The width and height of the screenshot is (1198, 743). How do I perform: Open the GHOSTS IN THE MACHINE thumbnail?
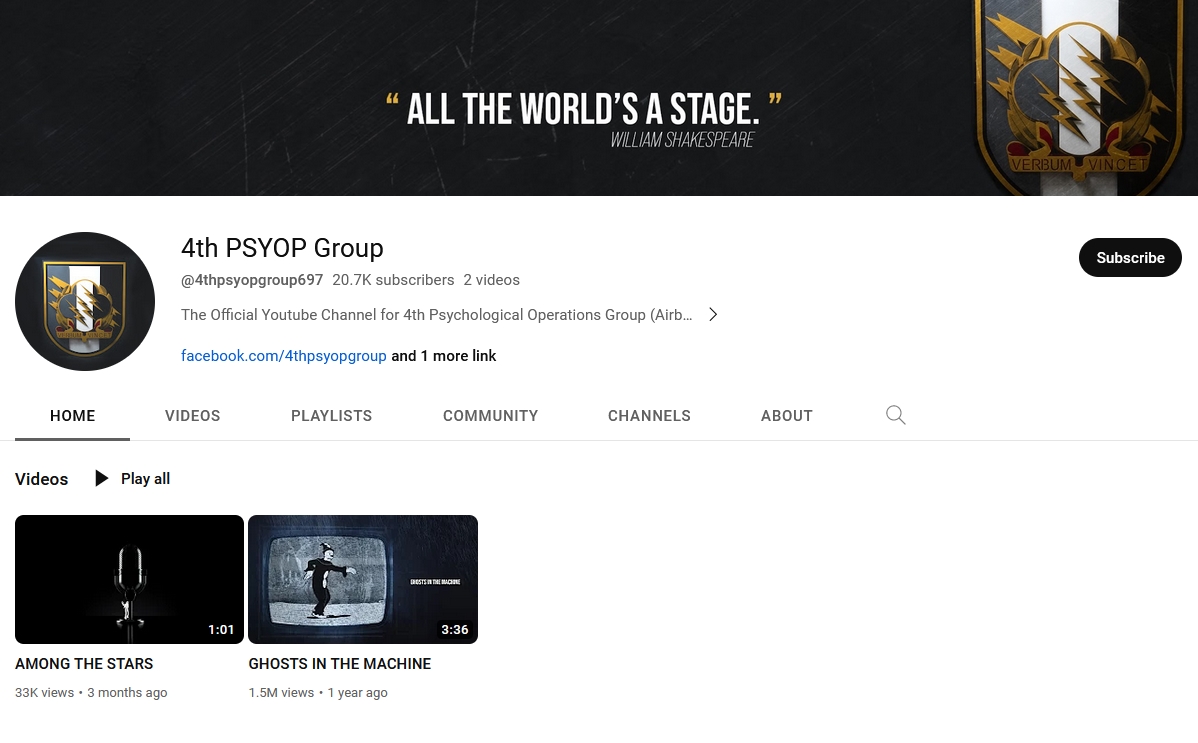(363, 579)
